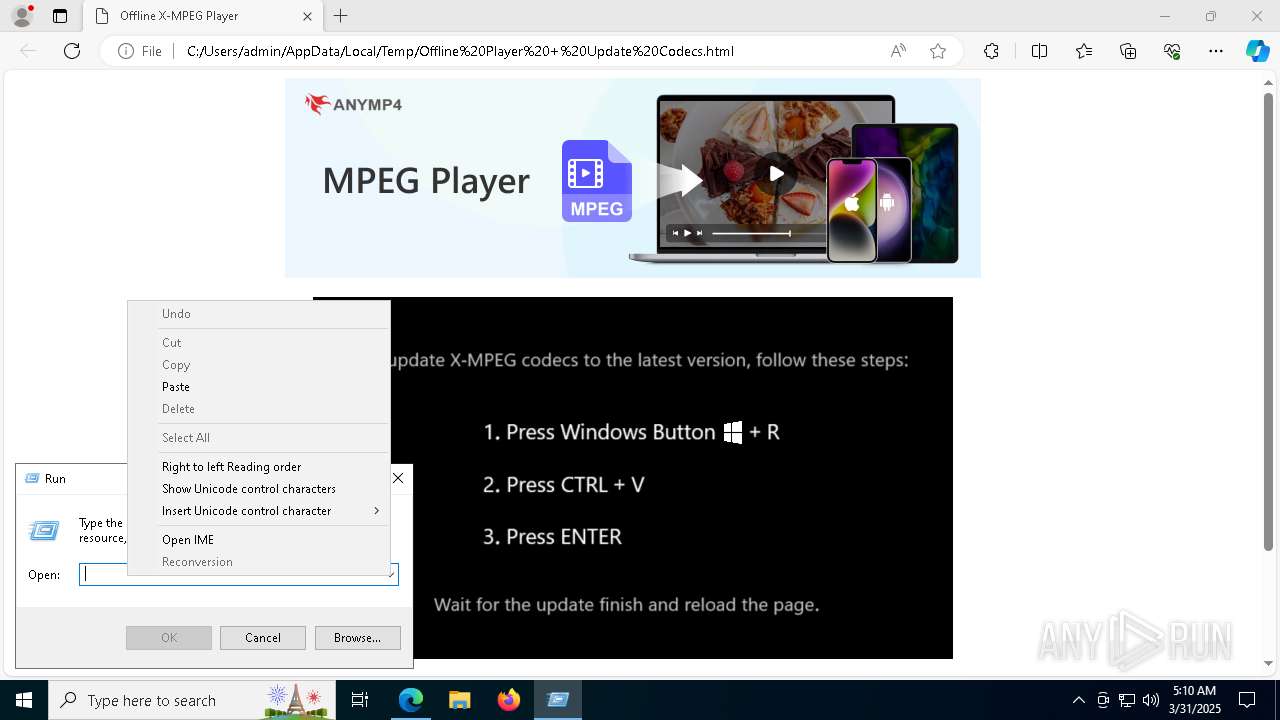The height and width of the screenshot is (720, 1280).
Task: Add page to favorites star
Action: click(938, 51)
